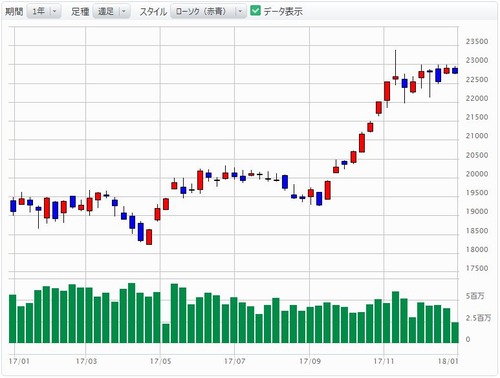The height and width of the screenshot is (378, 500).
Task: Click the 17/07 date axis label
Action: click(x=235, y=361)
